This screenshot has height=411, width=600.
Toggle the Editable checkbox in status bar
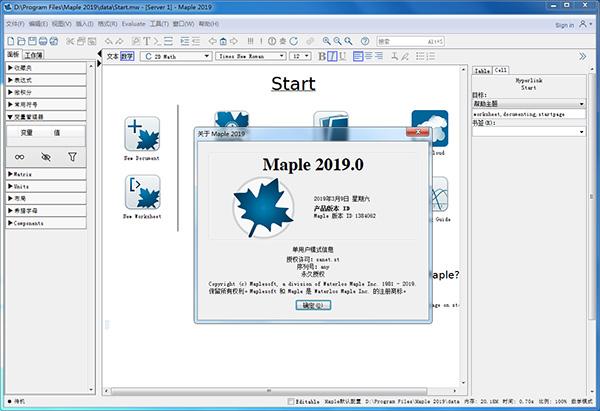tap(291, 401)
